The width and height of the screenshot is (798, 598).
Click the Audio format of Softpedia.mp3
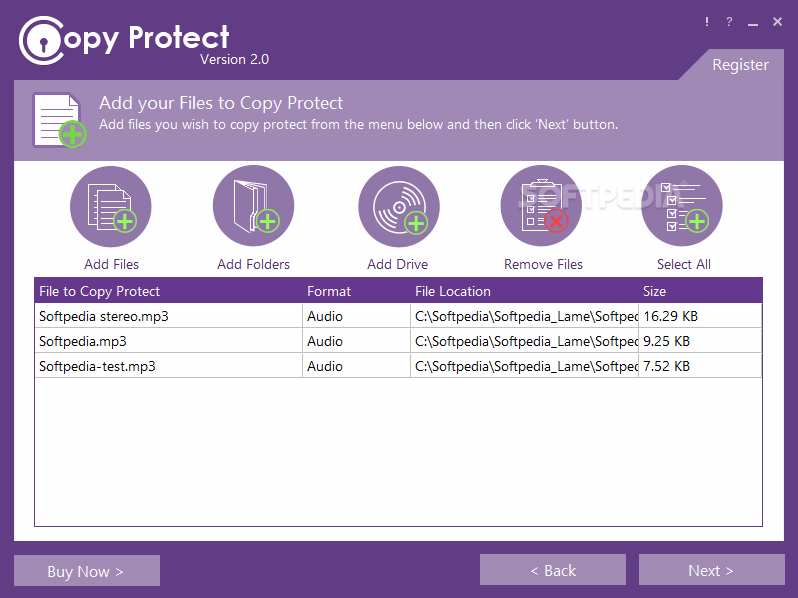[356, 341]
